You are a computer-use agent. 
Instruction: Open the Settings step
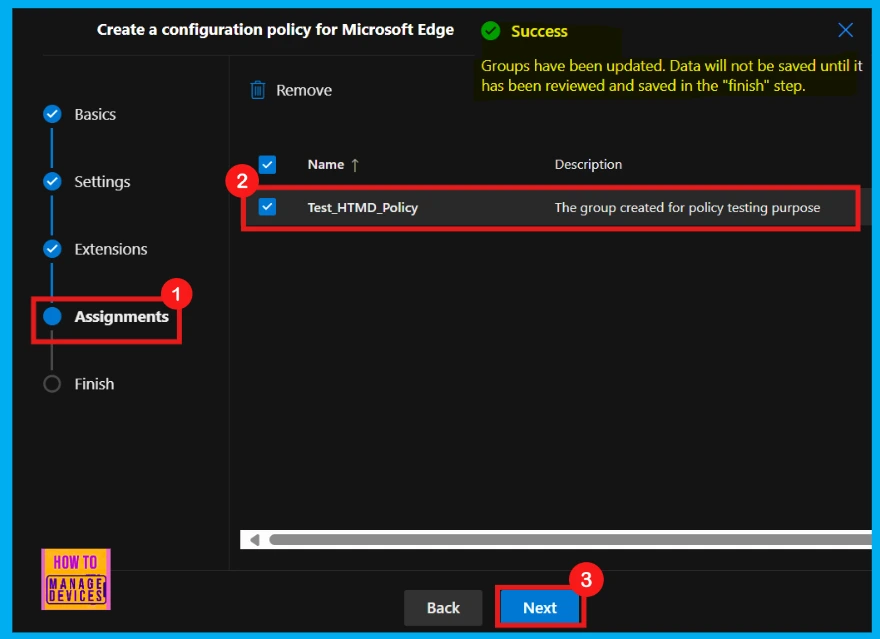(x=102, y=182)
